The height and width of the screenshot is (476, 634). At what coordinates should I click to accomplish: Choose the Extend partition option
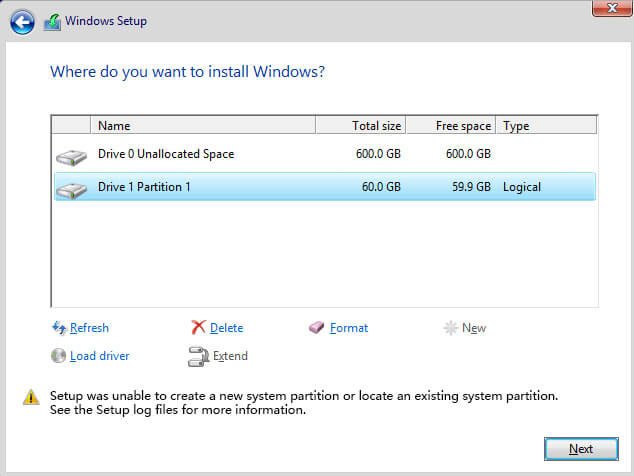click(x=229, y=356)
